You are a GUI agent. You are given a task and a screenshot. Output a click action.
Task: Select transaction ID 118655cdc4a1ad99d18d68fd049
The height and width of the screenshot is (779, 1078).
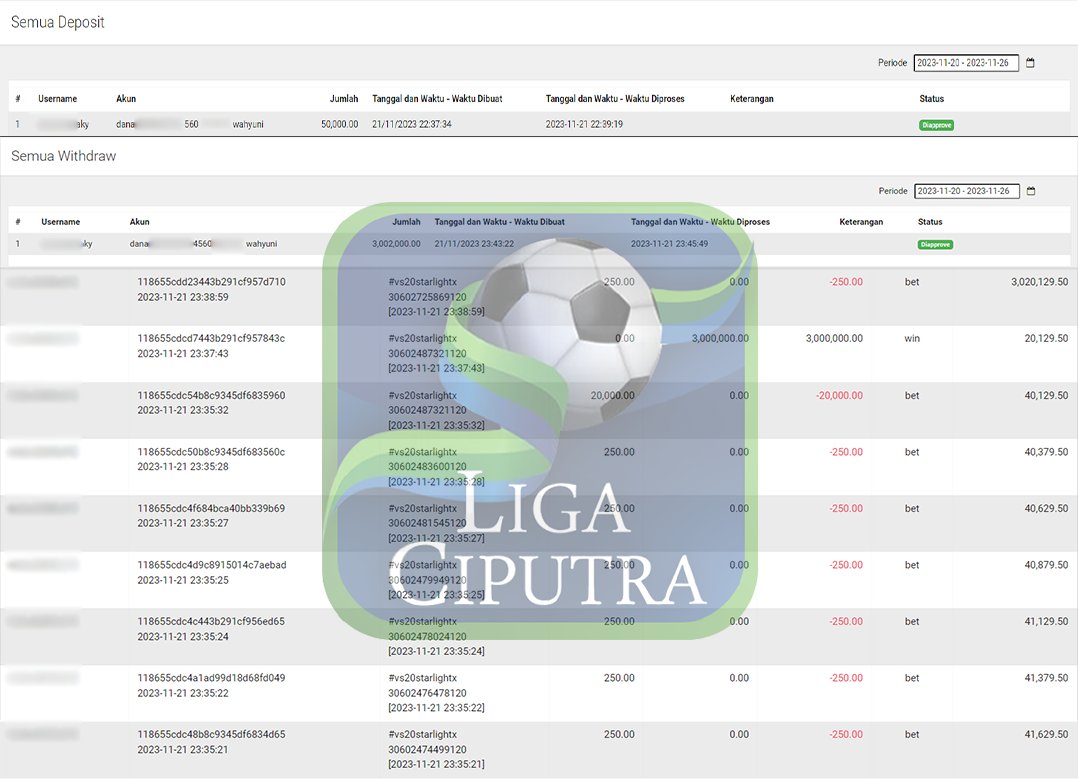point(211,677)
